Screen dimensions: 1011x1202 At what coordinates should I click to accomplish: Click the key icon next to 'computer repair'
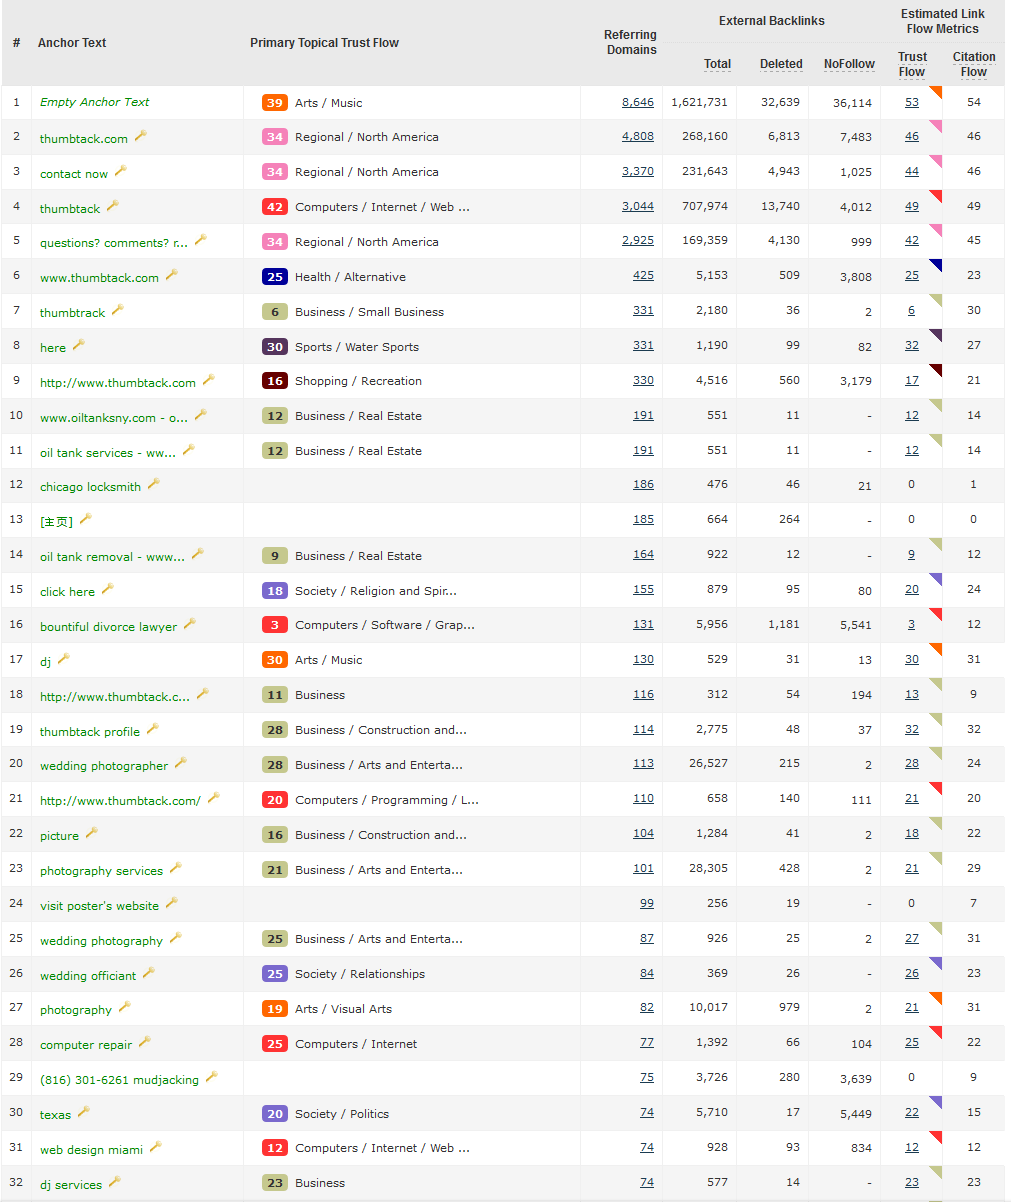(x=145, y=1042)
